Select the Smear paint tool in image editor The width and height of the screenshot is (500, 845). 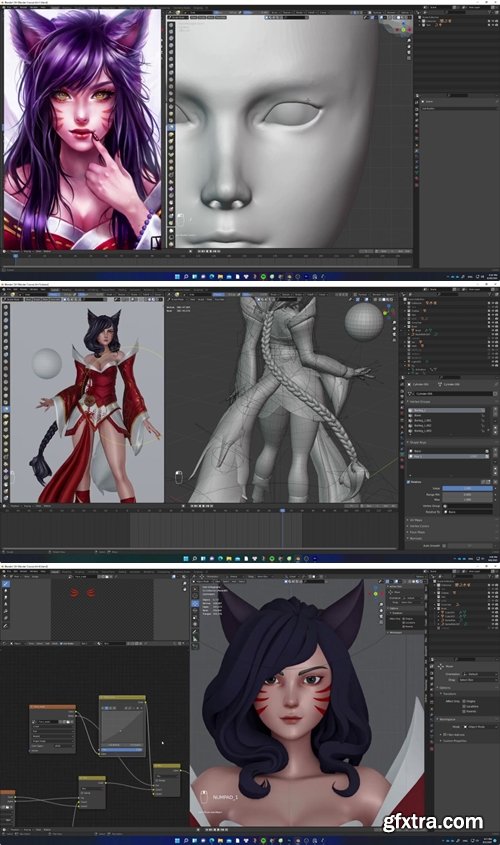pyautogui.click(x=6, y=598)
